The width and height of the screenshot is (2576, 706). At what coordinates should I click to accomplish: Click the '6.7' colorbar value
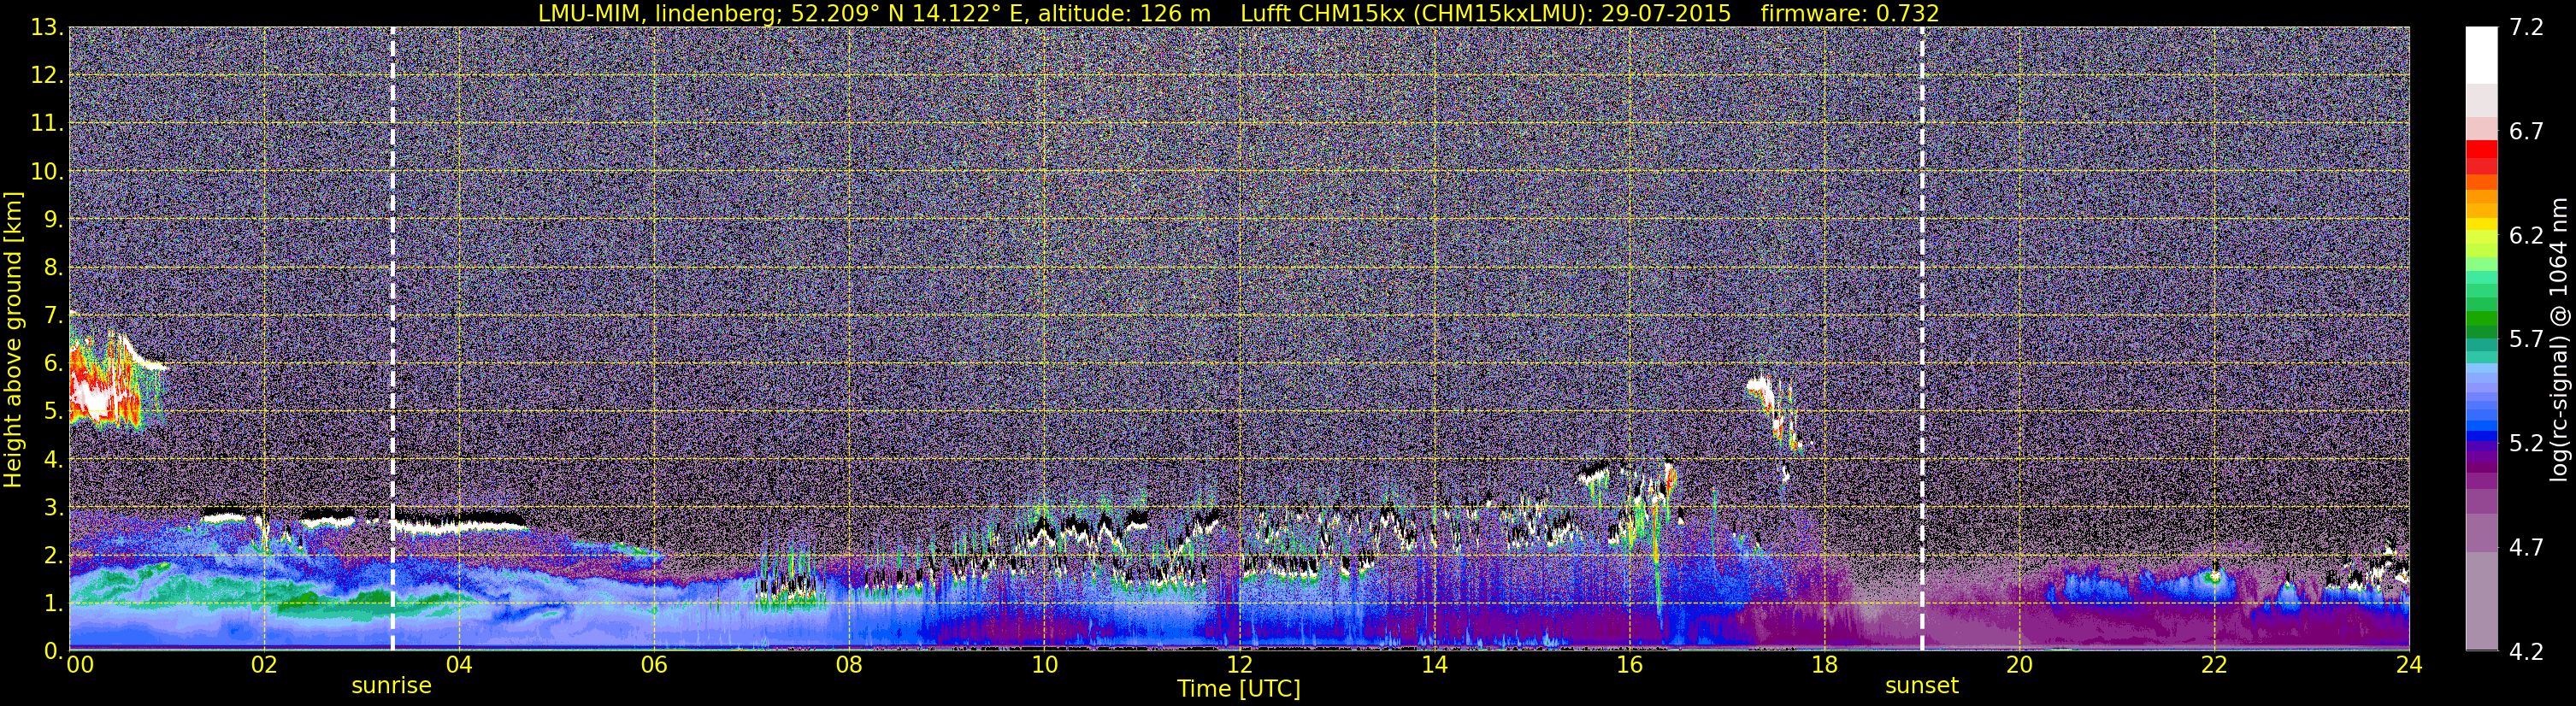2526,132
